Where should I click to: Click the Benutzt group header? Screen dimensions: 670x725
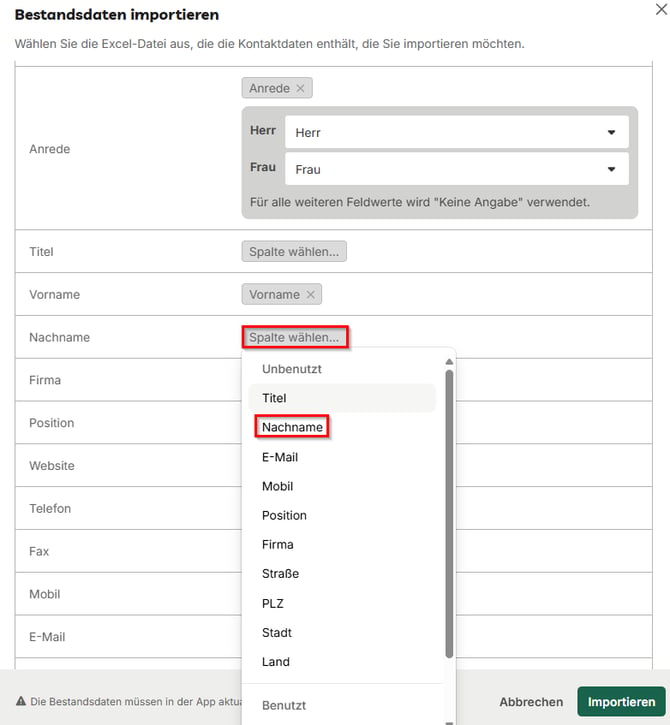point(284,705)
